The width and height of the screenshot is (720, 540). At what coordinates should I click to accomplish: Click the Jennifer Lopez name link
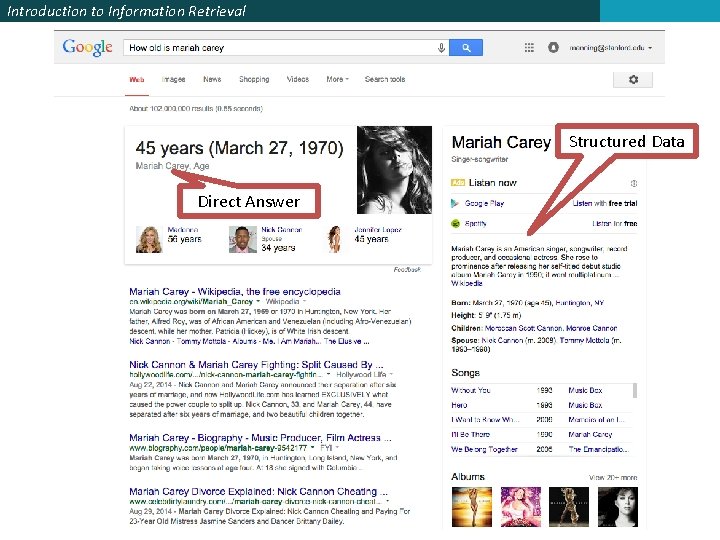coord(378,230)
